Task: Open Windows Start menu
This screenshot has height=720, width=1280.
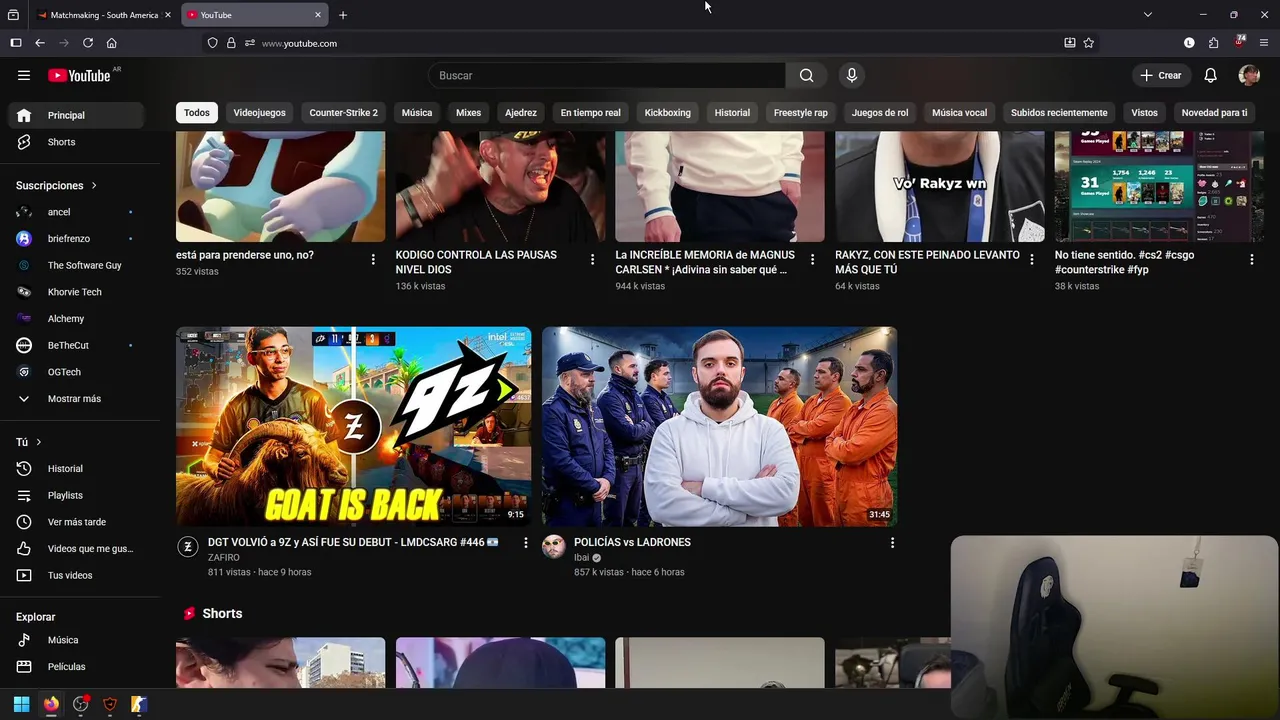Action: click(21, 704)
